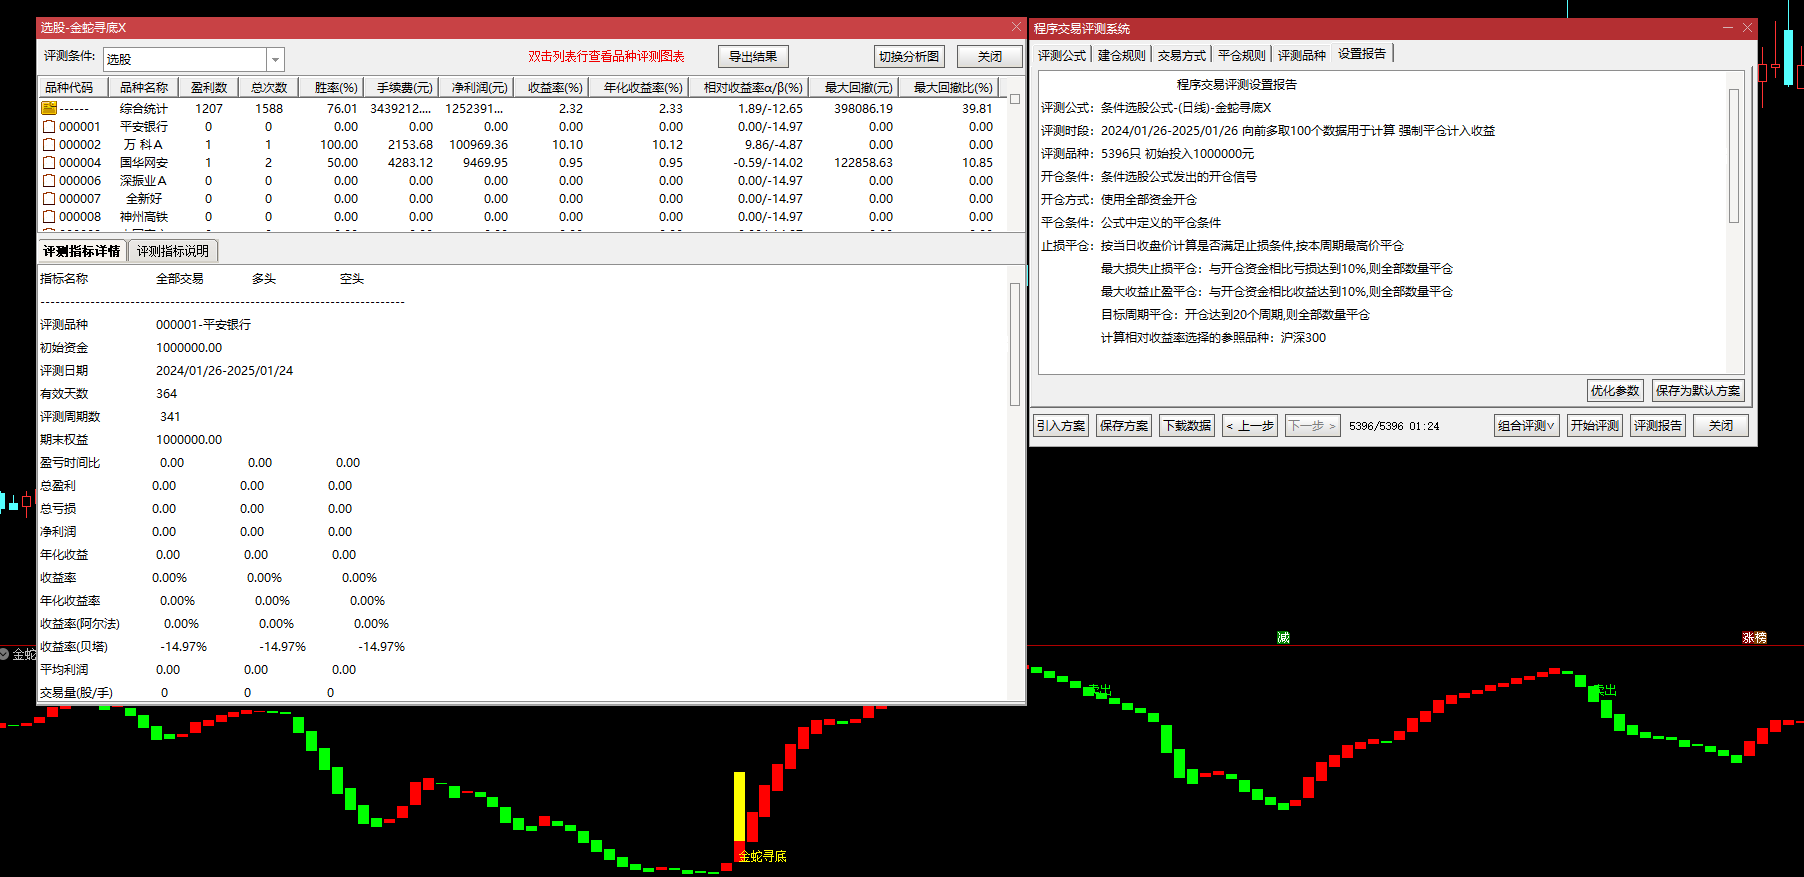The width and height of the screenshot is (1804, 877).
Task: Click the yellow signal bar on indicator chart
Action: (x=739, y=806)
